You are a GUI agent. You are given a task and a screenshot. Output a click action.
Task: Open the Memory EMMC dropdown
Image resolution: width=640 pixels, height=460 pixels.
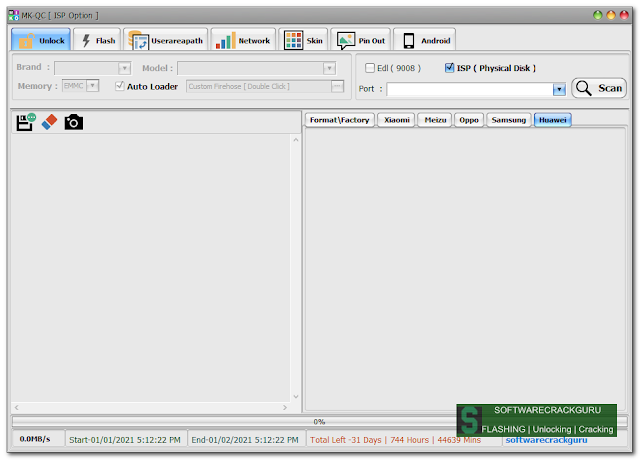(93, 86)
